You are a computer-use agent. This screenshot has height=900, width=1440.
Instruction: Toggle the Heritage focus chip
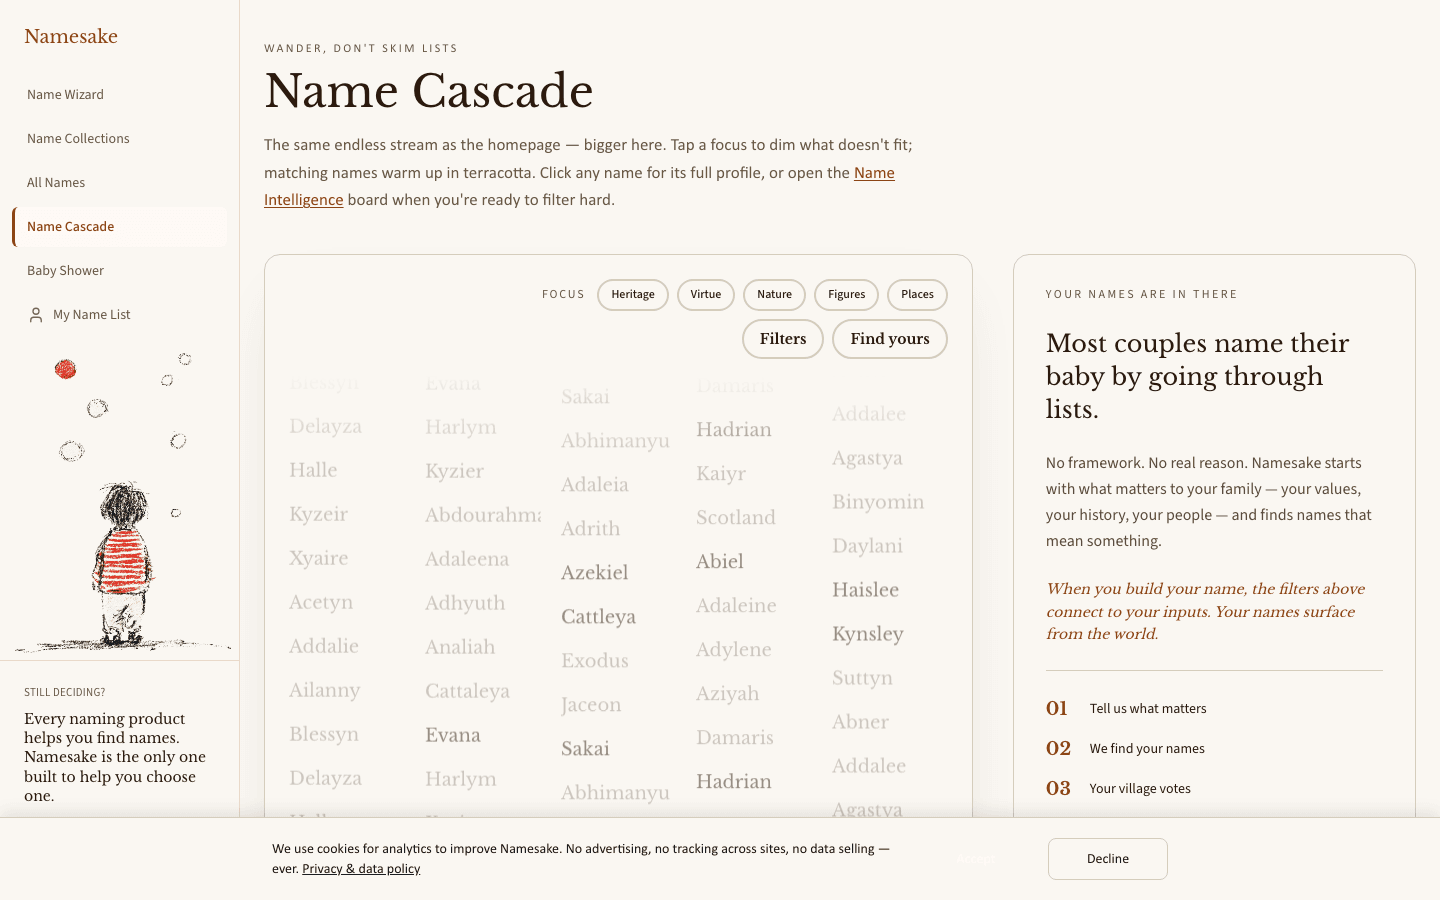point(633,295)
